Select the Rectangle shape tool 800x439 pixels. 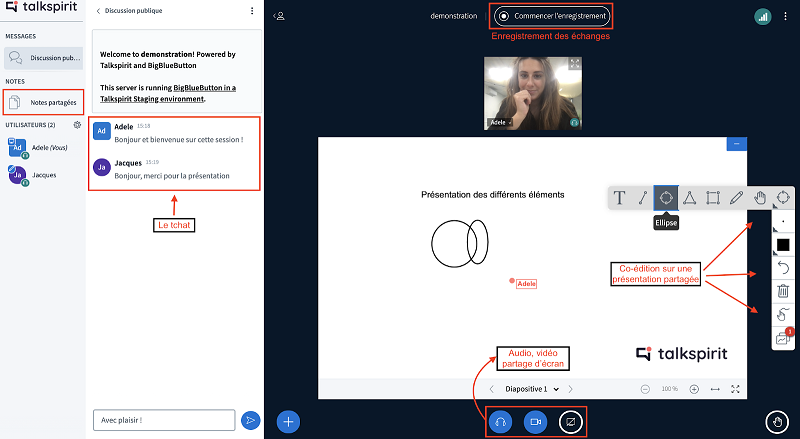coord(713,198)
